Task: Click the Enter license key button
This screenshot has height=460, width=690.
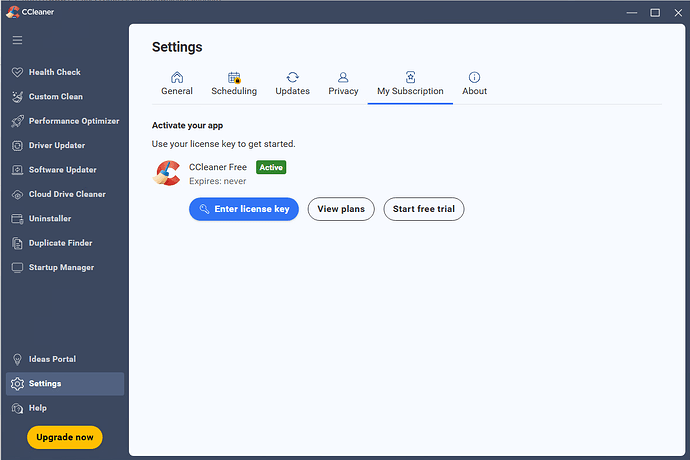Action: point(244,209)
